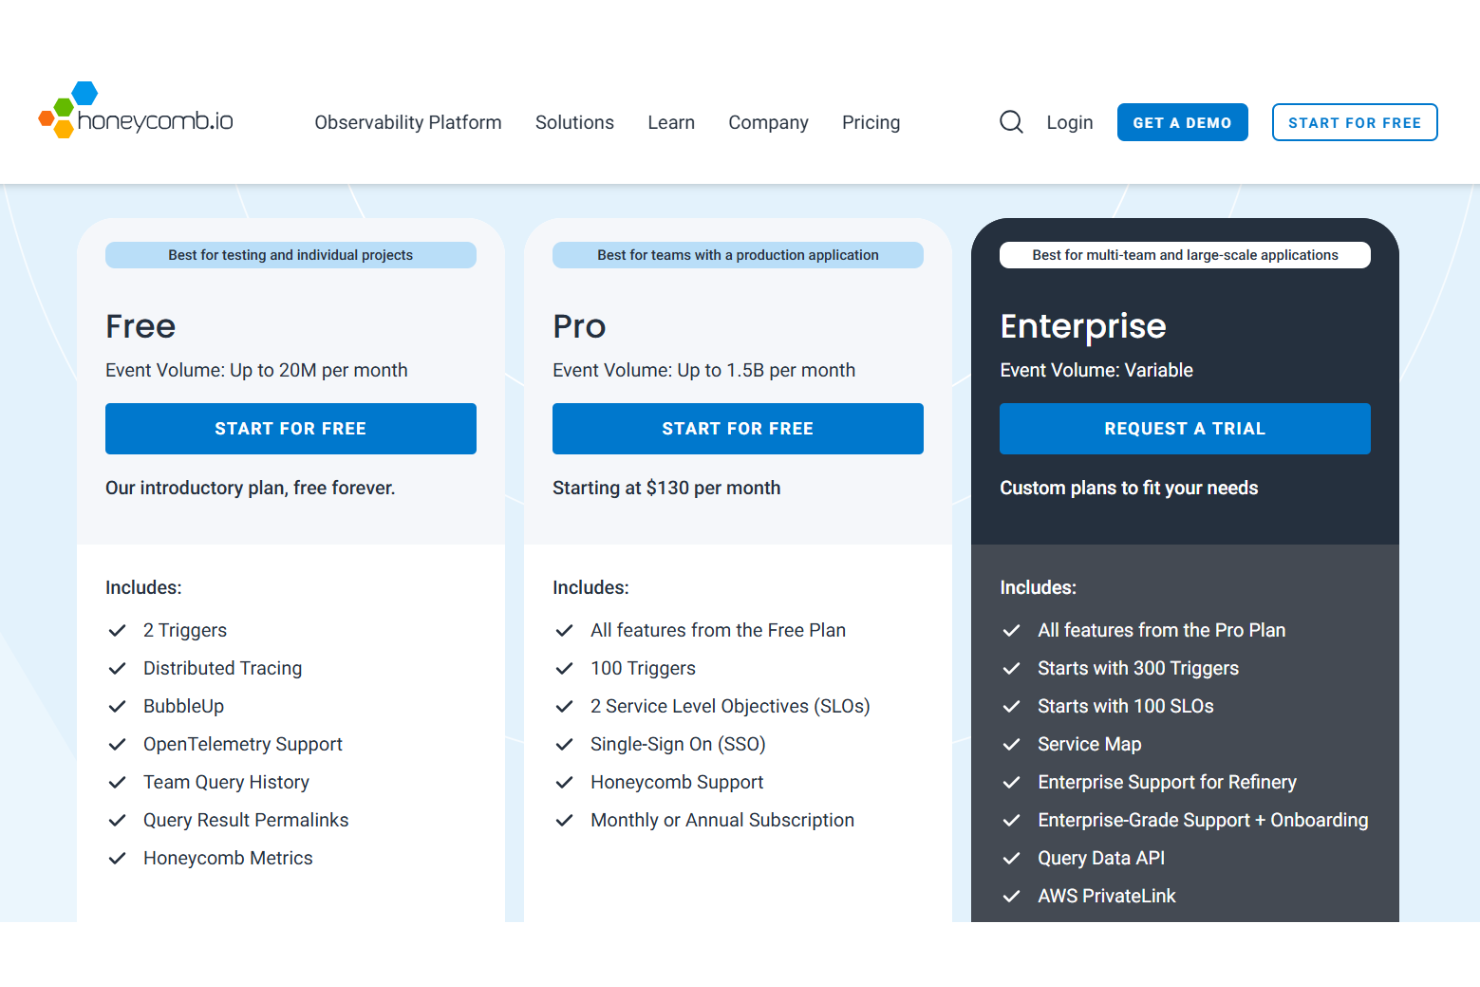Click checkmark beside OpenTelemetry Support
Viewport: 1480px width, 987px height.
click(x=117, y=744)
